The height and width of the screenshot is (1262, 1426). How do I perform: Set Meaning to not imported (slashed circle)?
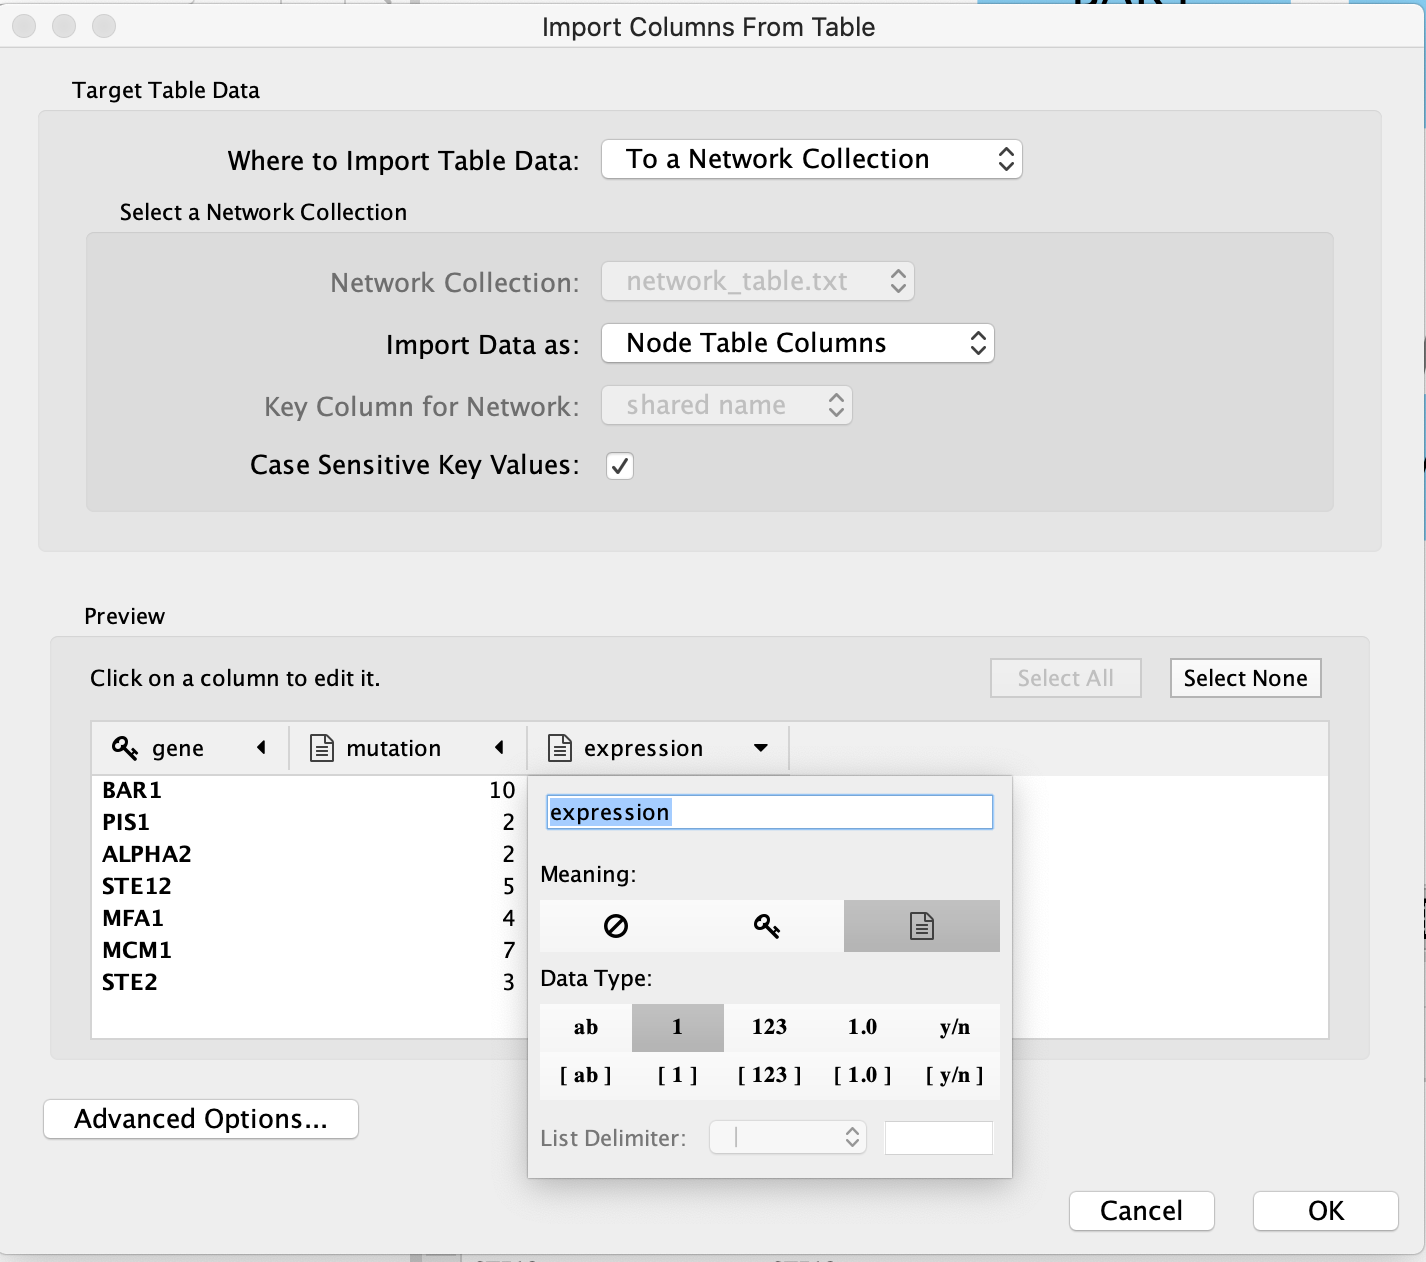pyautogui.click(x=616, y=926)
